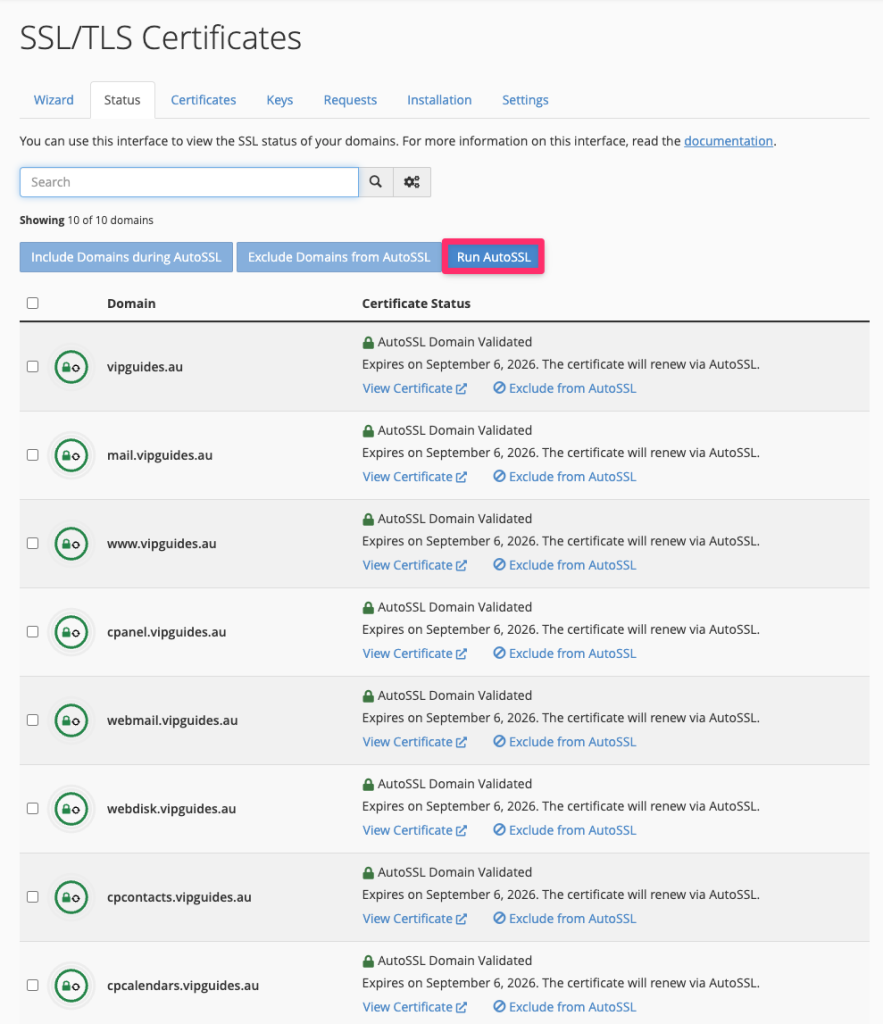Click the lock status icon for cpcalendars.vipguides.au

tap(71, 985)
